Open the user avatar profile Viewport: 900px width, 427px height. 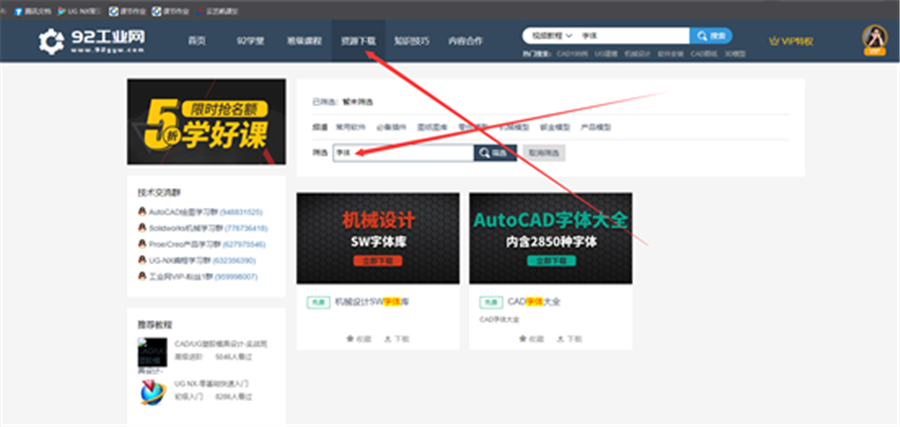tap(875, 38)
